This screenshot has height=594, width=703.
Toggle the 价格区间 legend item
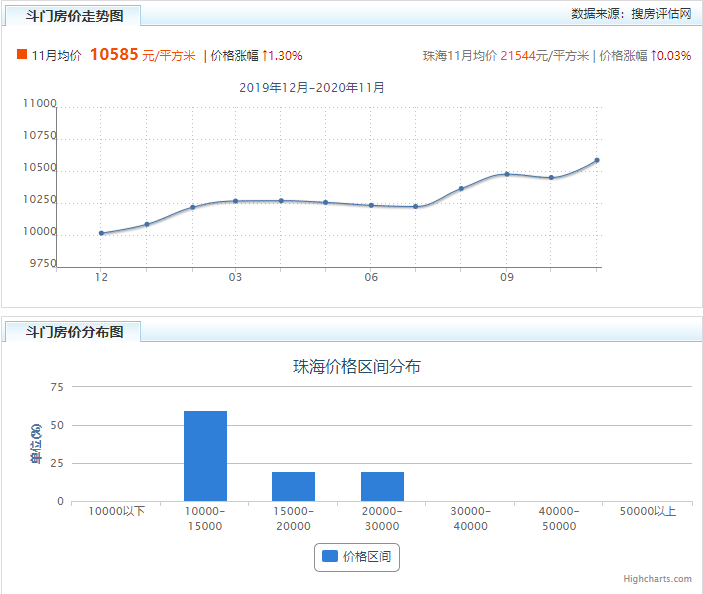coord(357,557)
